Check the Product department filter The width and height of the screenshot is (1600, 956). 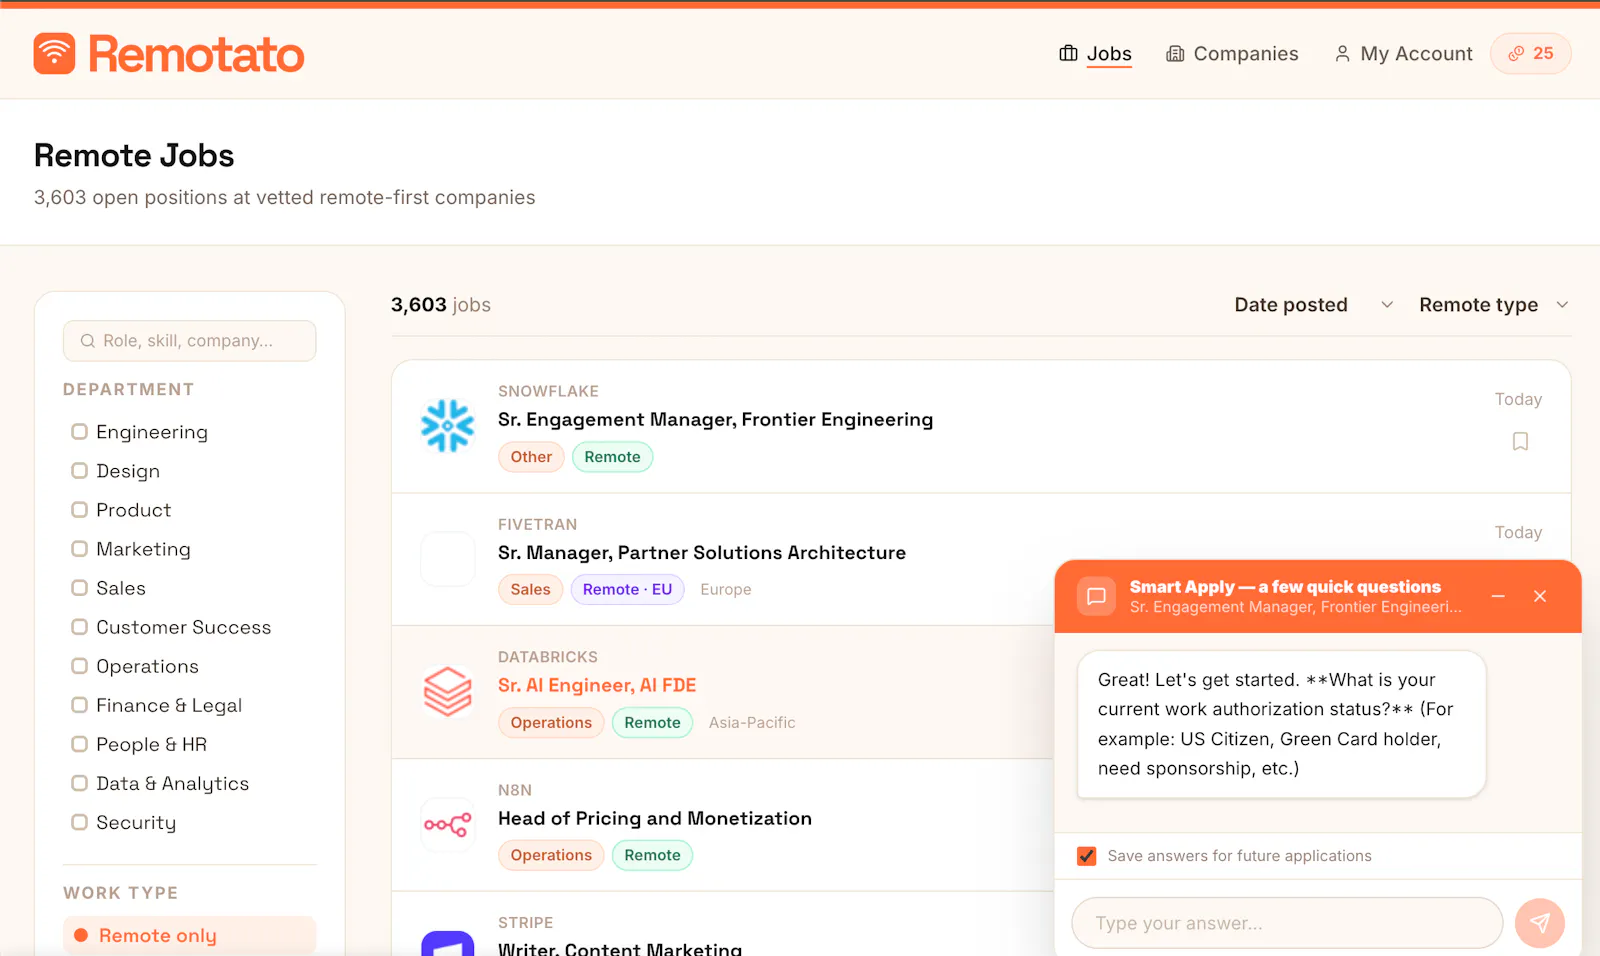pos(79,510)
